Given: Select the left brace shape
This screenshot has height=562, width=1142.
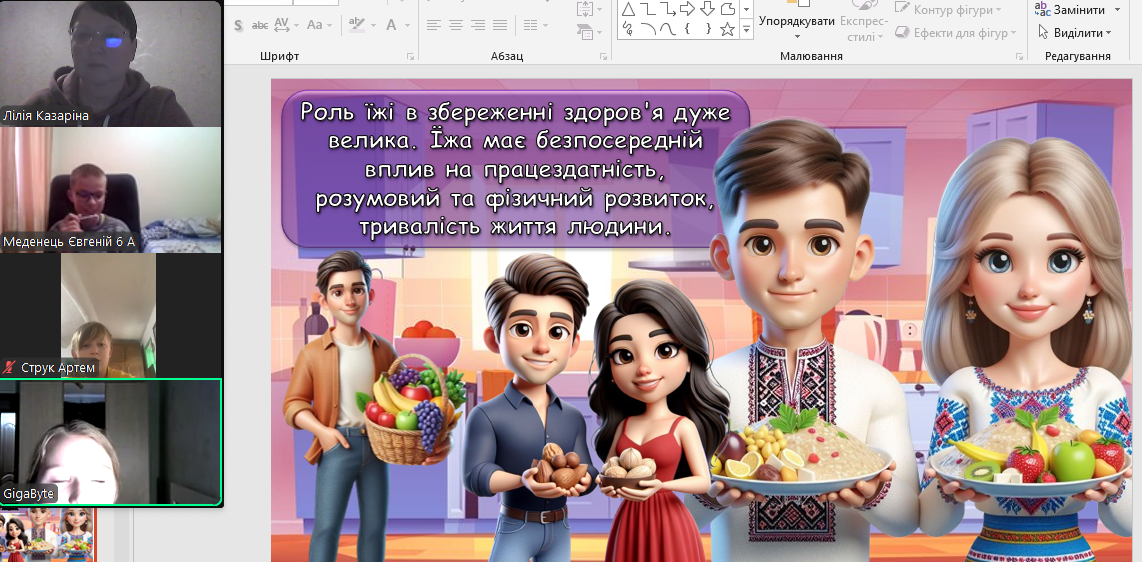Looking at the screenshot, I should (688, 30).
